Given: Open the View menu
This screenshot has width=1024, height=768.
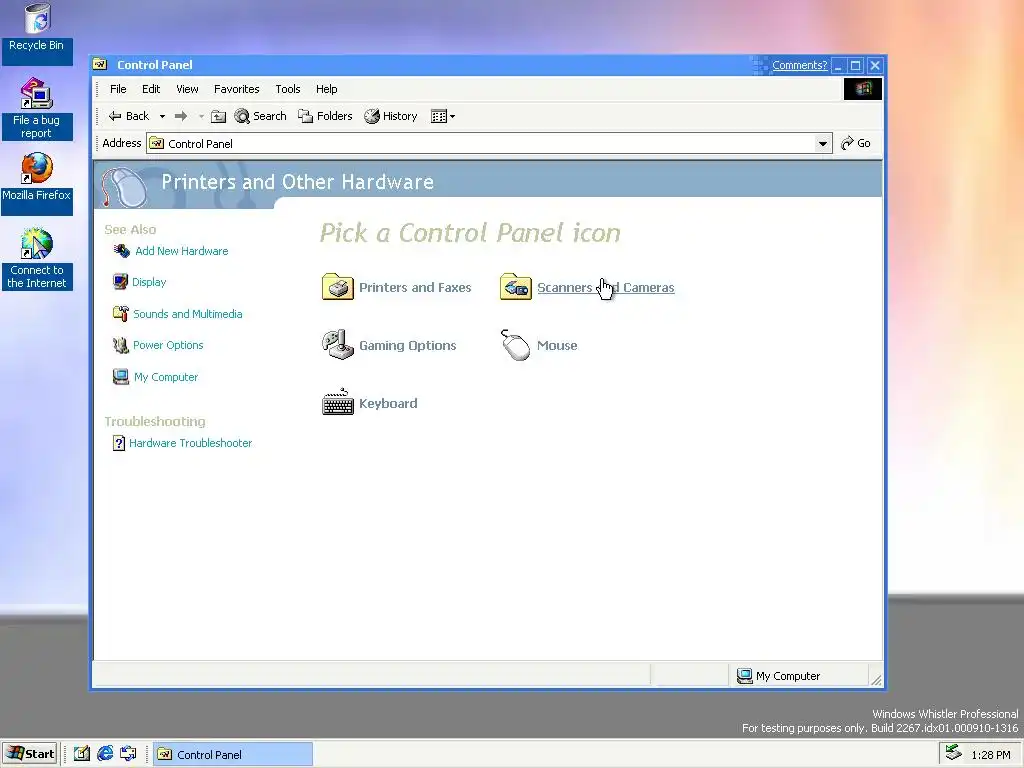Looking at the screenshot, I should pos(187,89).
